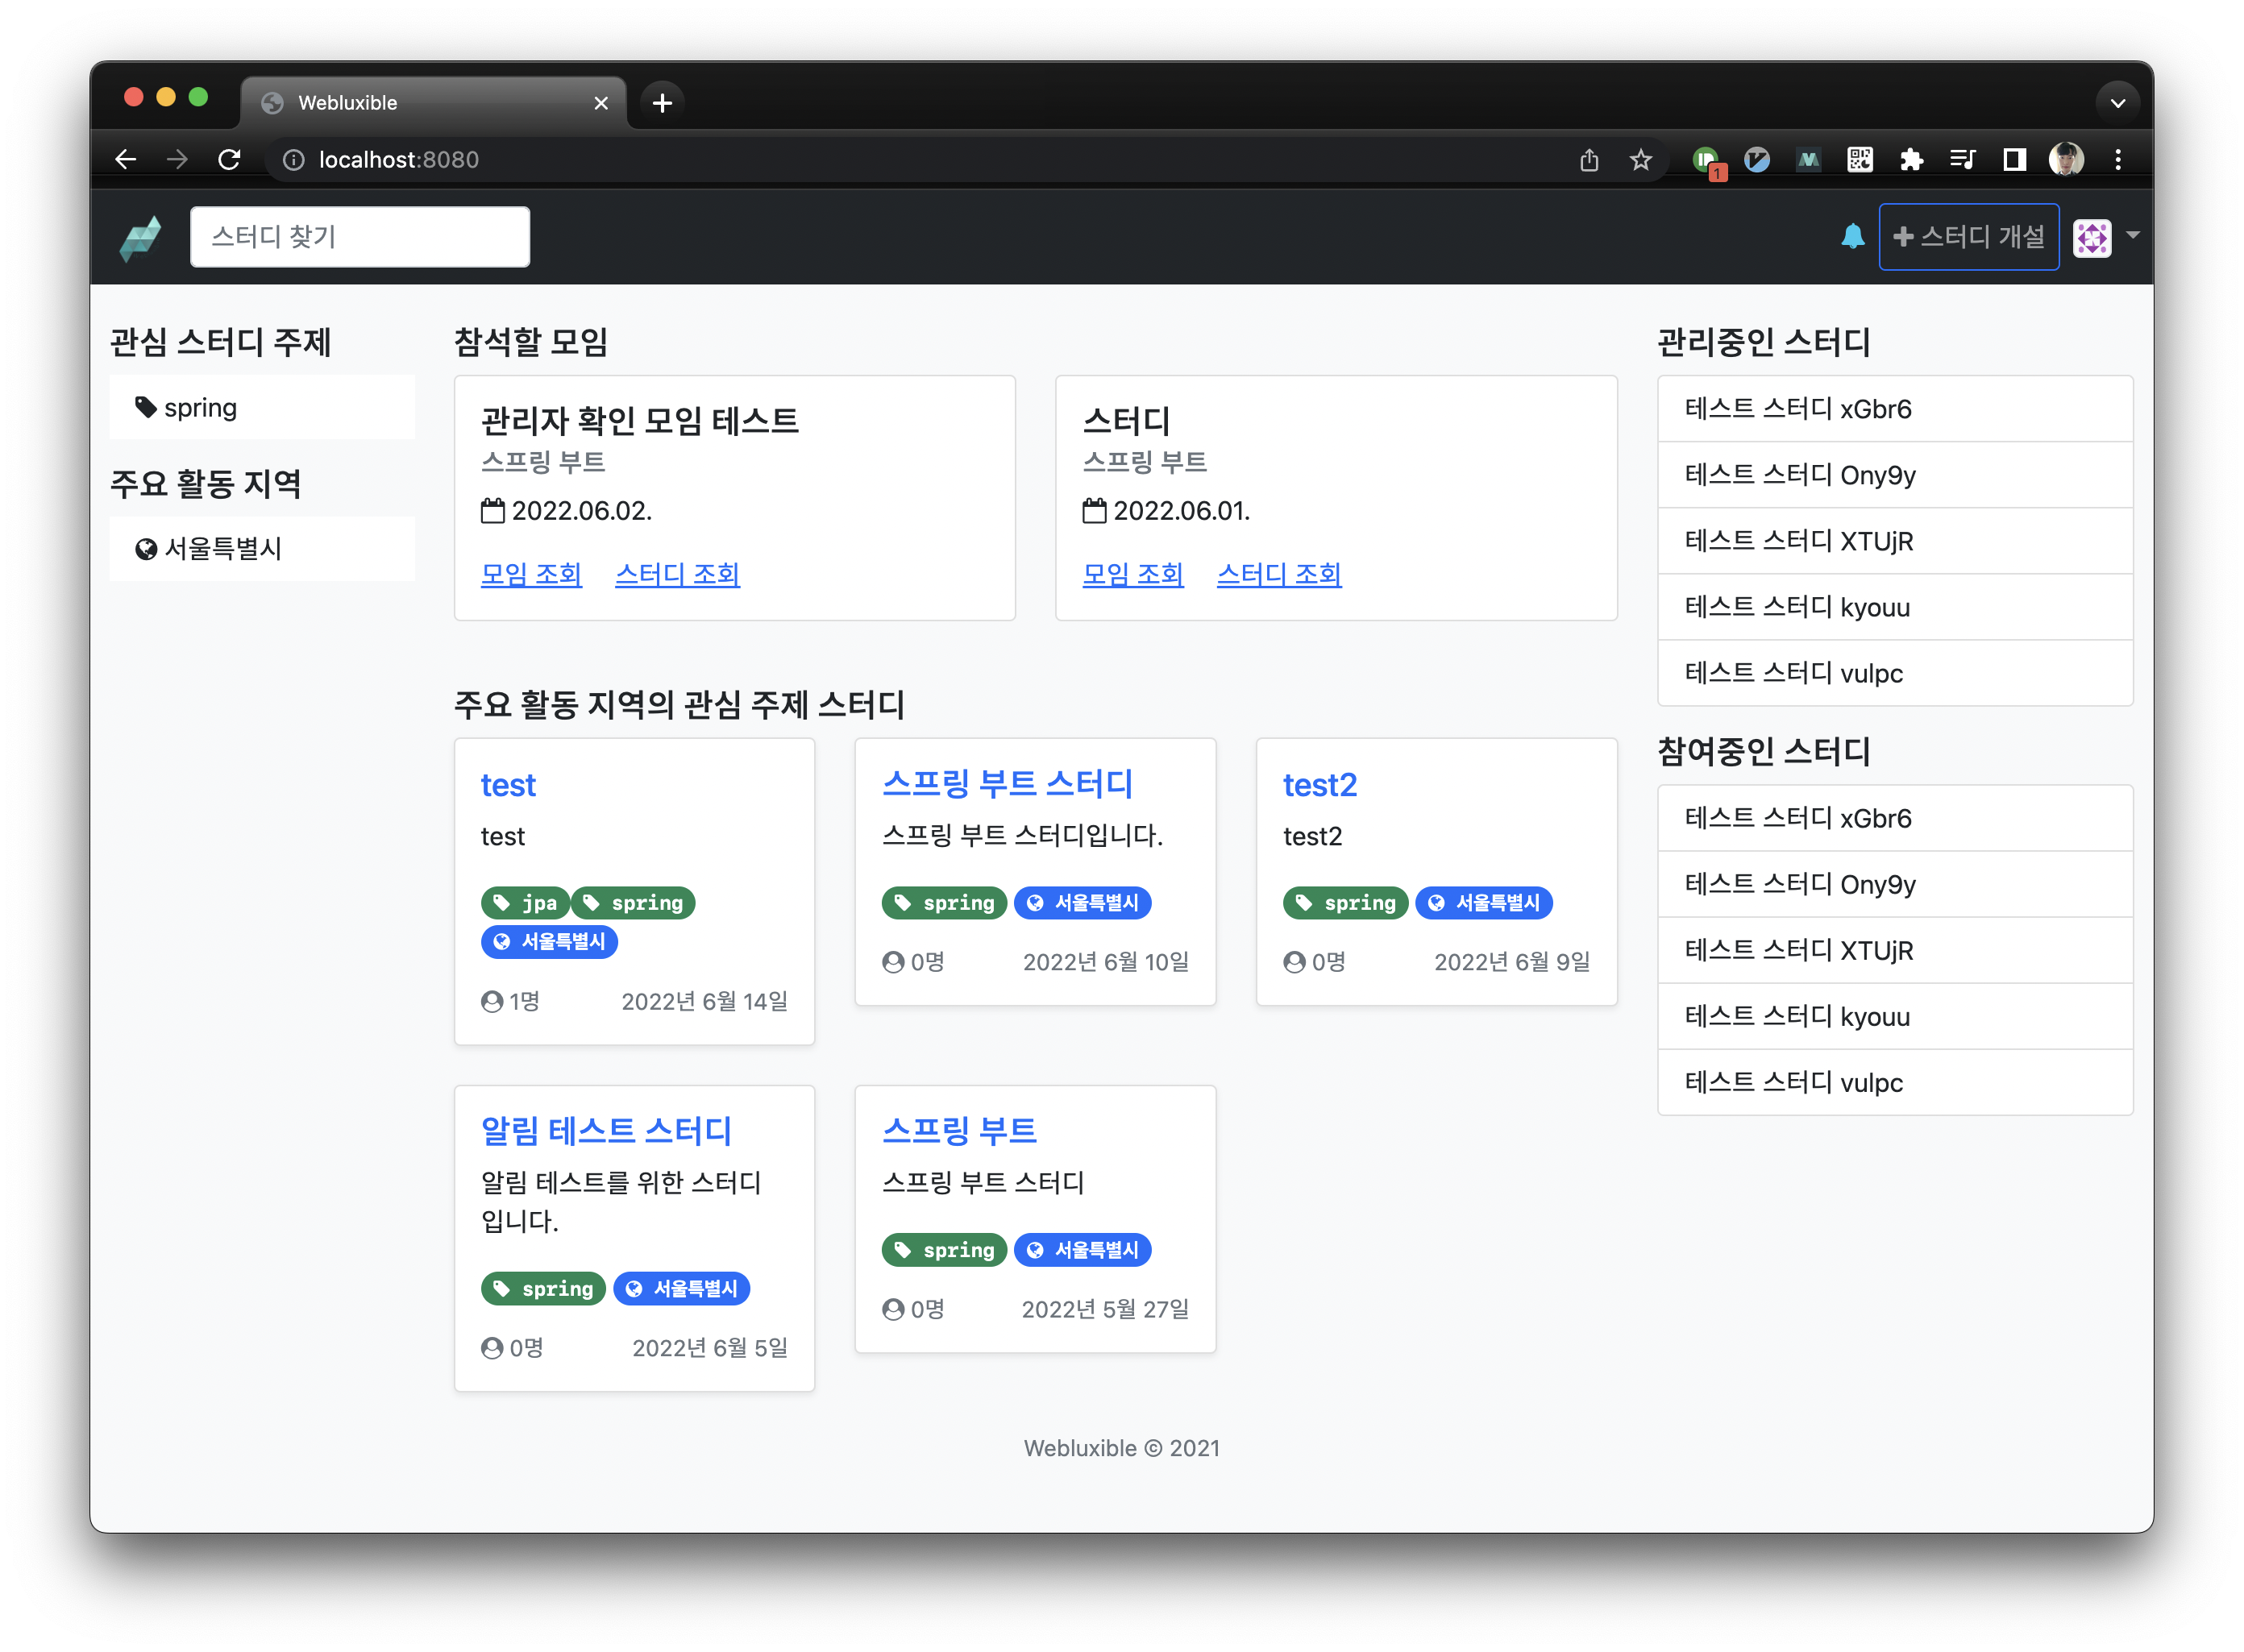Reload the page
Viewport: 2244px width, 1652px height.
tap(229, 160)
